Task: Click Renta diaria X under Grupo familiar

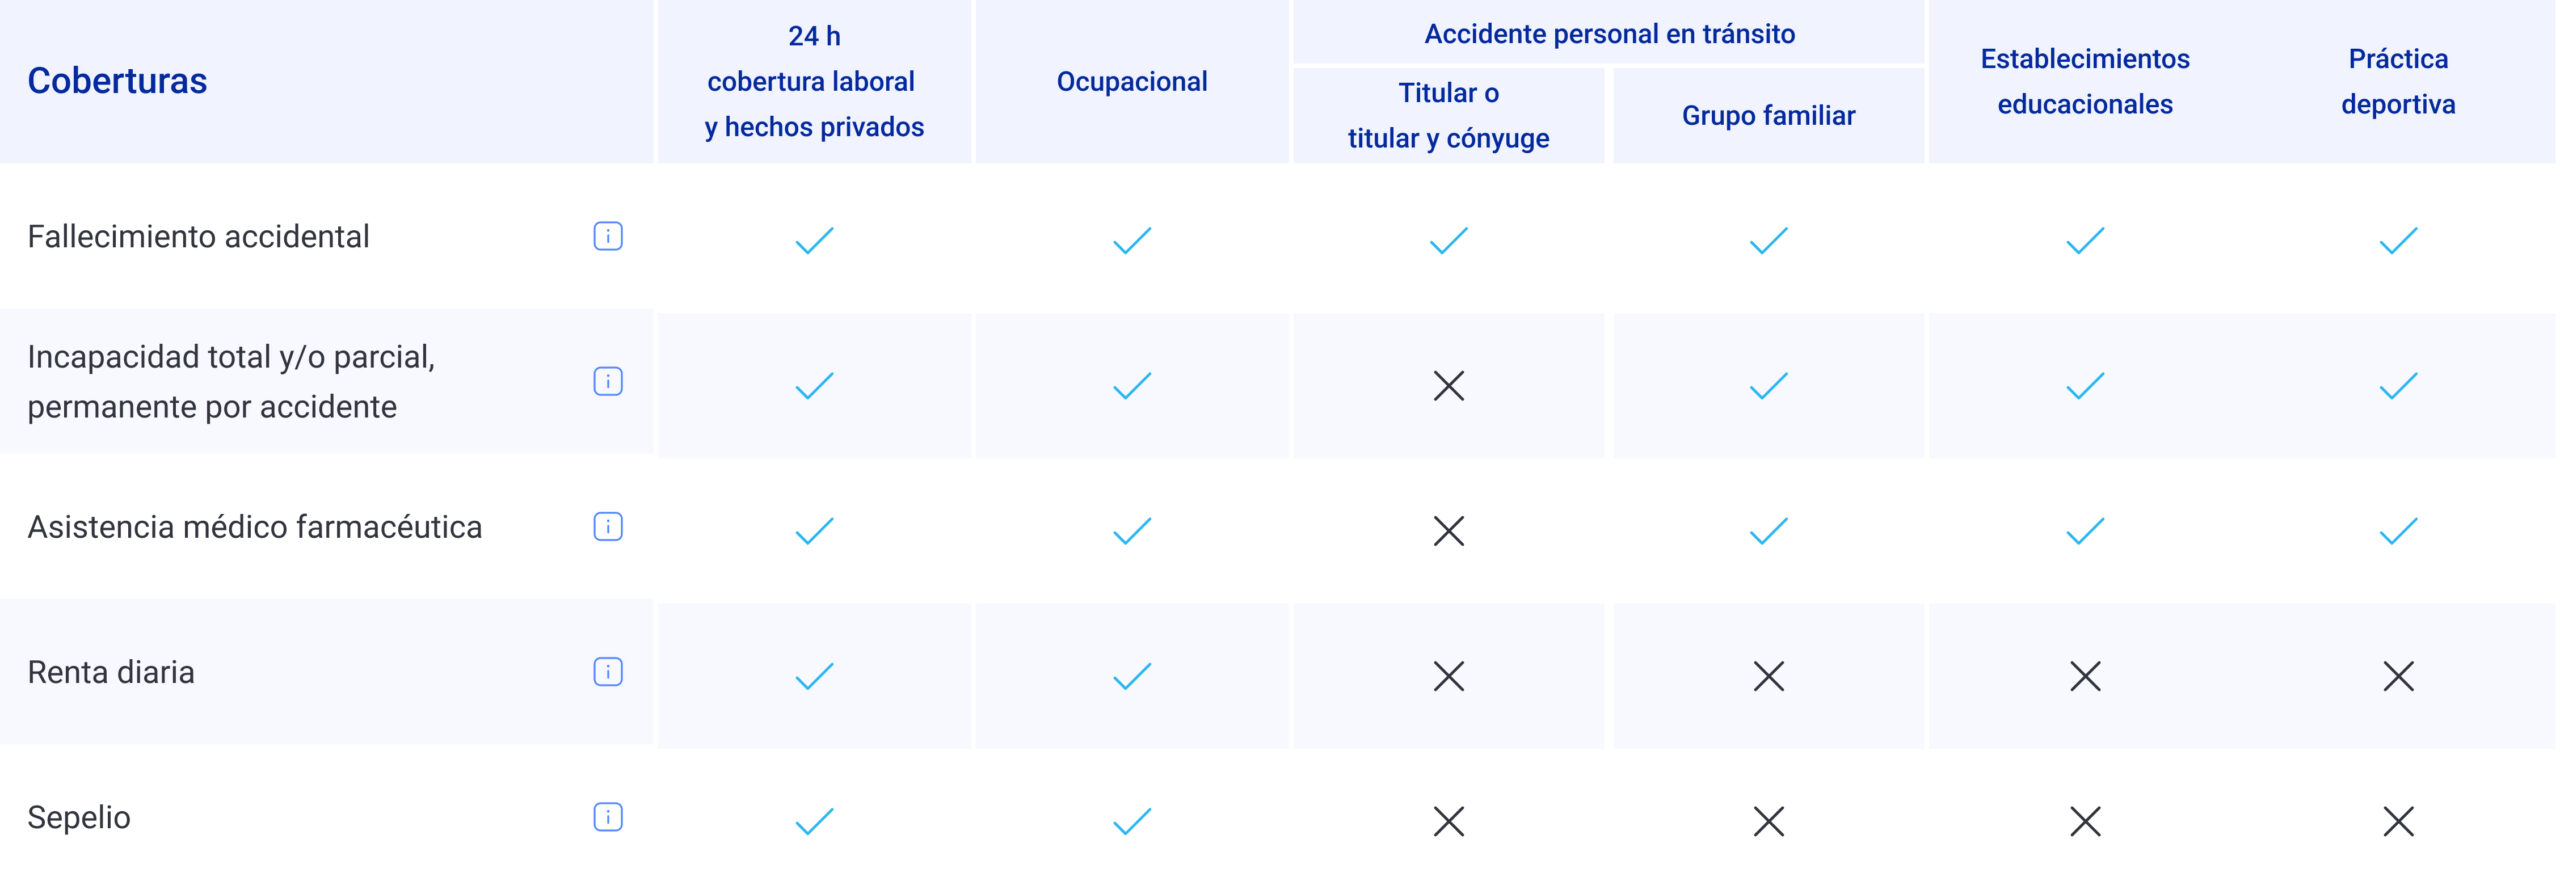Action: [x=1768, y=677]
